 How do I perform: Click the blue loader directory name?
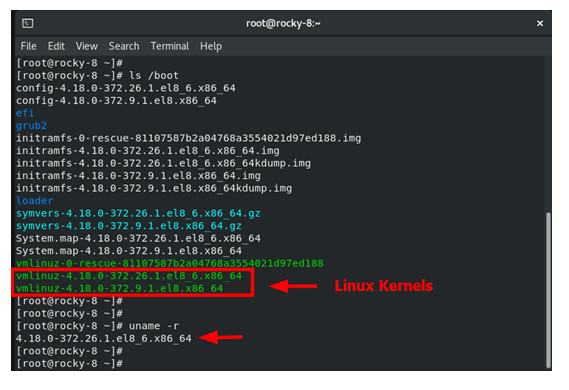coord(34,201)
